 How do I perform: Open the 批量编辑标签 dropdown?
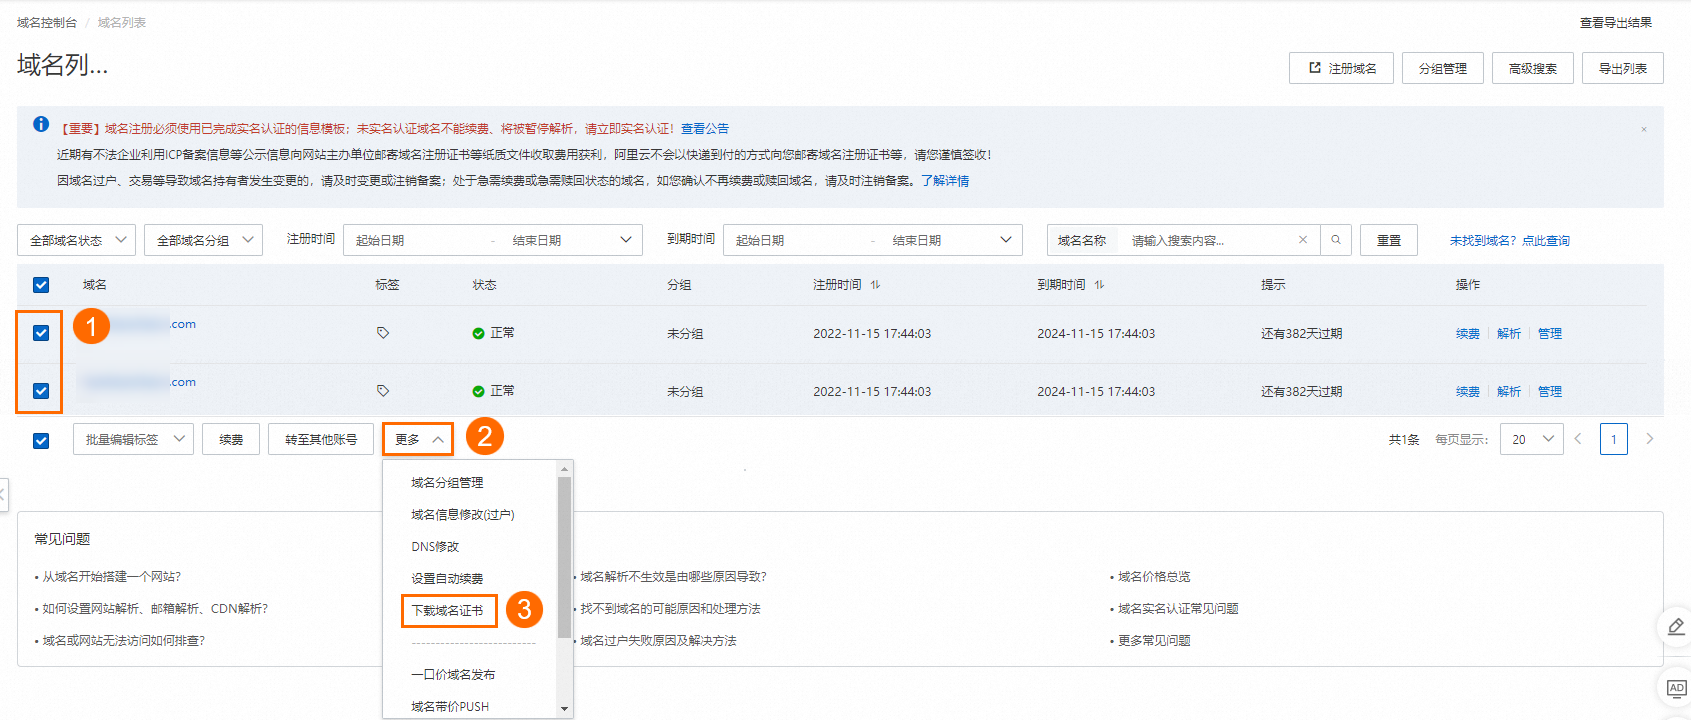134,440
